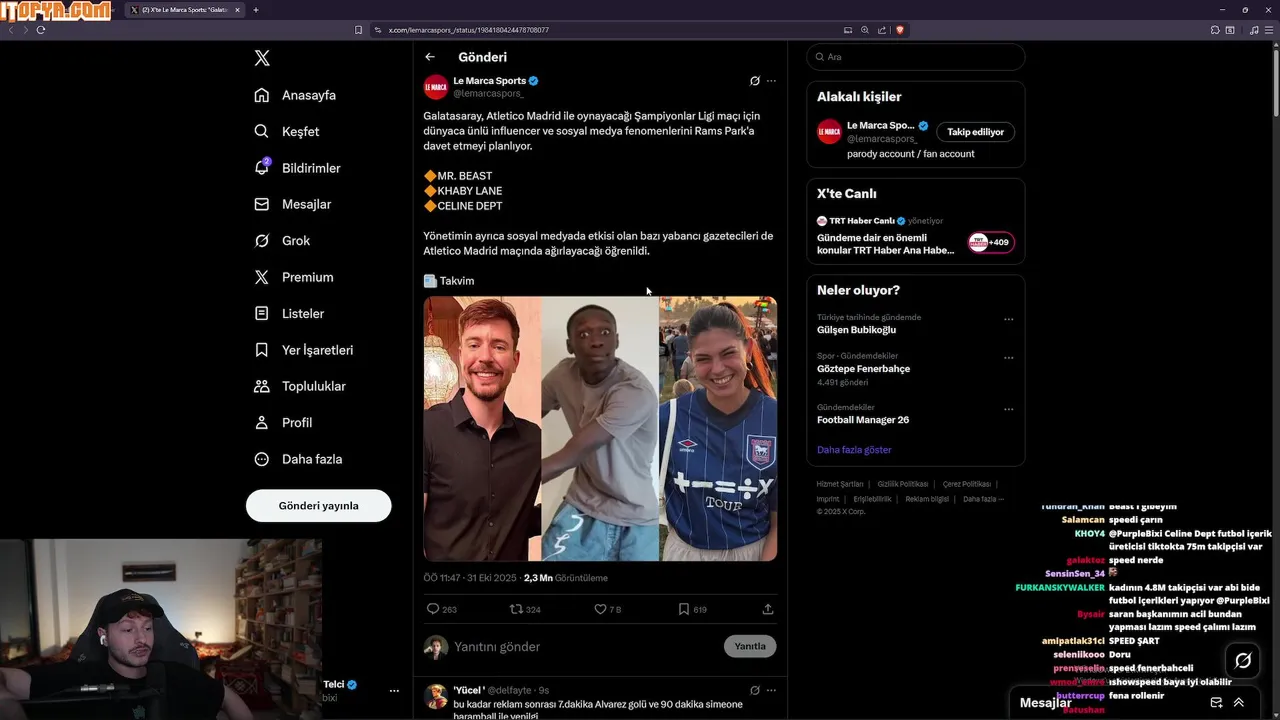The image size is (1280, 720).
Task: Click the Grok icon on the Le Marca post
Action: pos(755,81)
